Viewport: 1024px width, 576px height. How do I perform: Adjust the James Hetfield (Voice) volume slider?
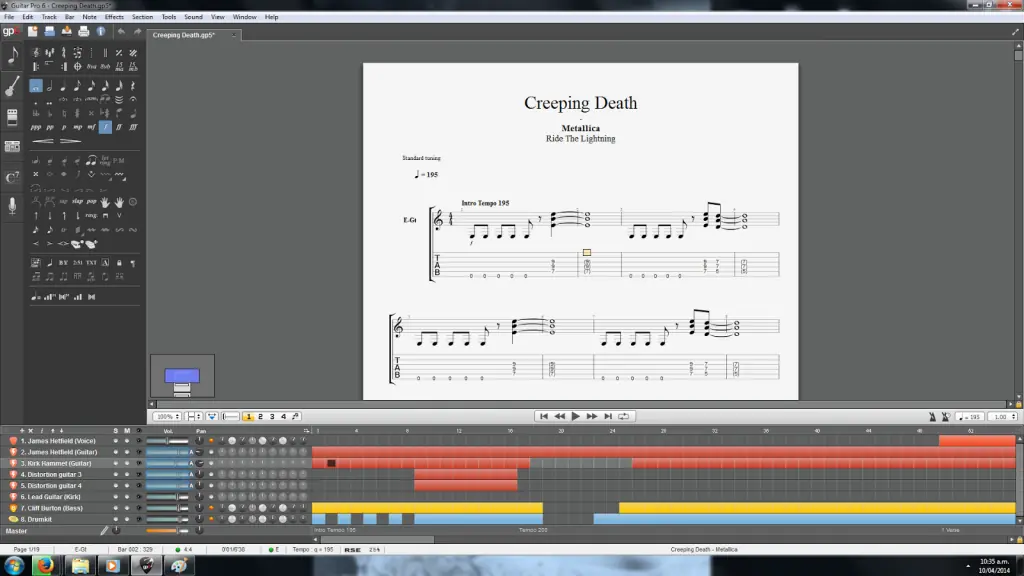point(167,441)
